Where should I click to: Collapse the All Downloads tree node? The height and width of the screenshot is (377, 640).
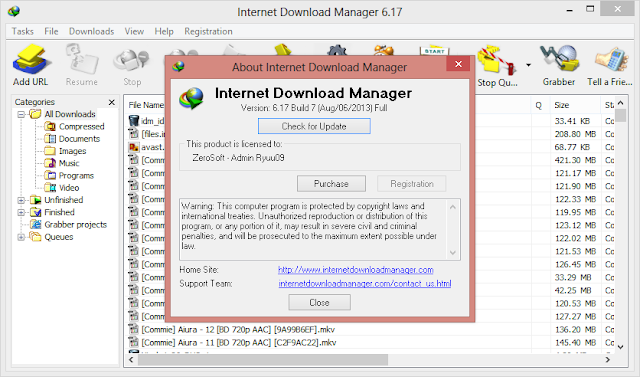[21, 115]
